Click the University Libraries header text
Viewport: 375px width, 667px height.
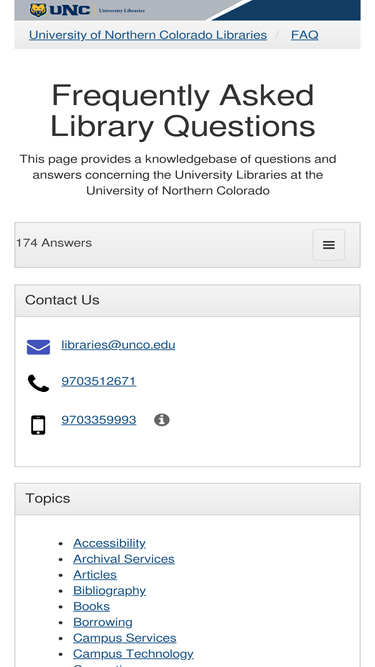click(122, 11)
